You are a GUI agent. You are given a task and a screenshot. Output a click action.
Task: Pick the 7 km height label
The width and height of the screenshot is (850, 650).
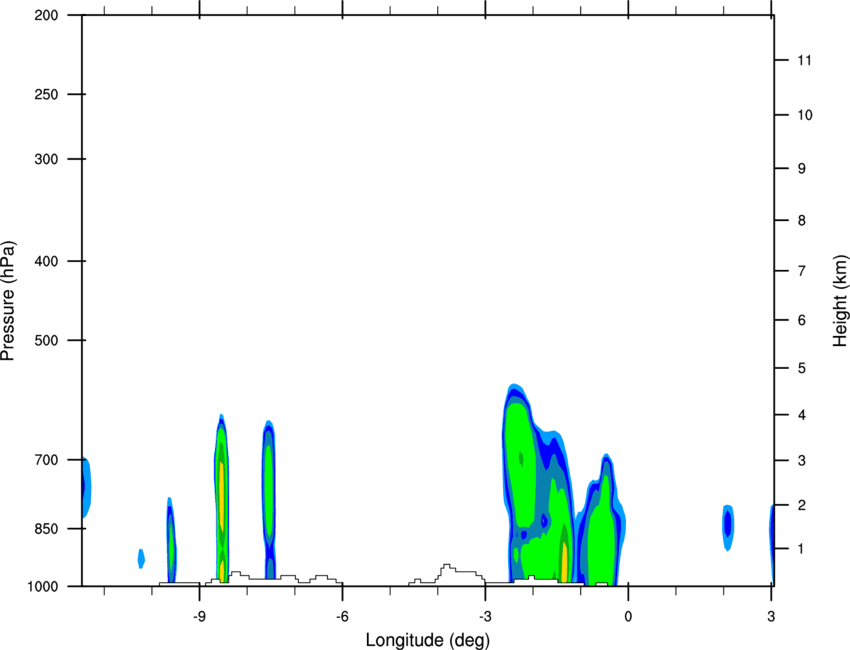pyautogui.click(x=801, y=271)
